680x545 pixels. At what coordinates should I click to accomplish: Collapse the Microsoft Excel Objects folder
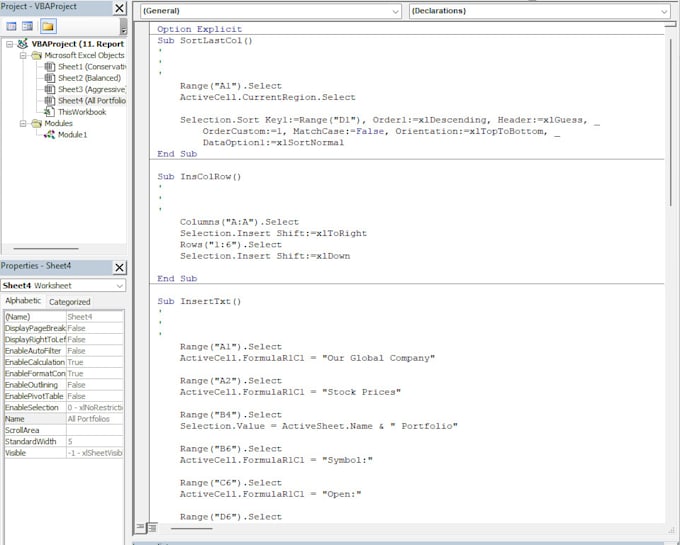(x=23, y=55)
